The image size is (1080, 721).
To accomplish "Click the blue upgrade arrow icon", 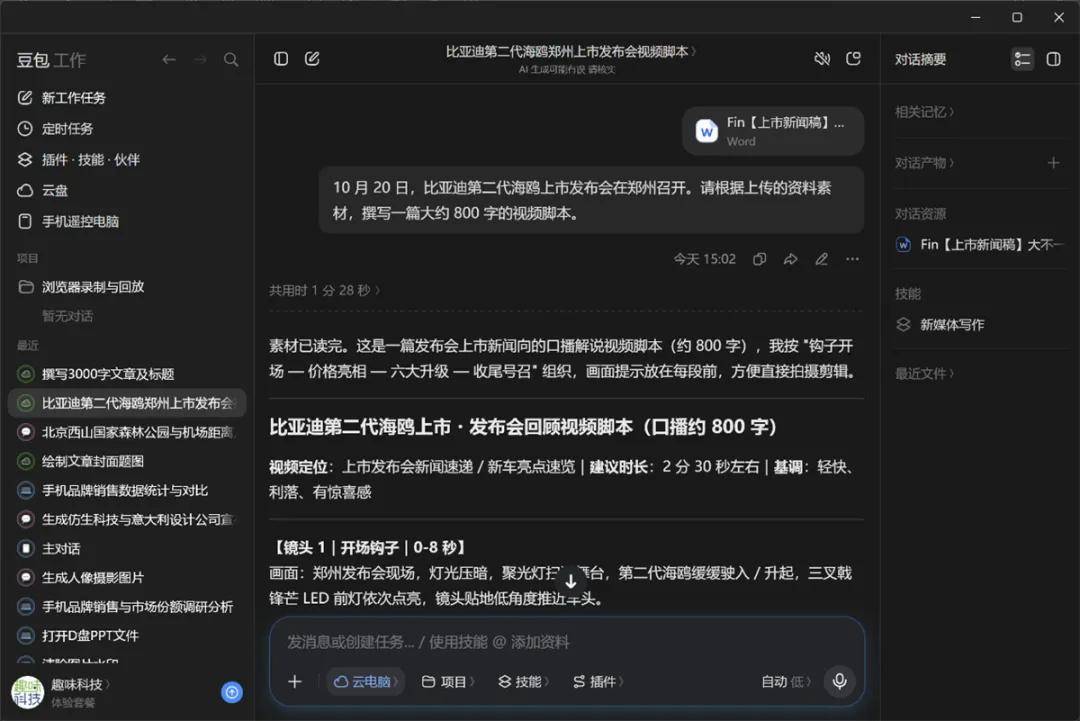I will point(232,691).
